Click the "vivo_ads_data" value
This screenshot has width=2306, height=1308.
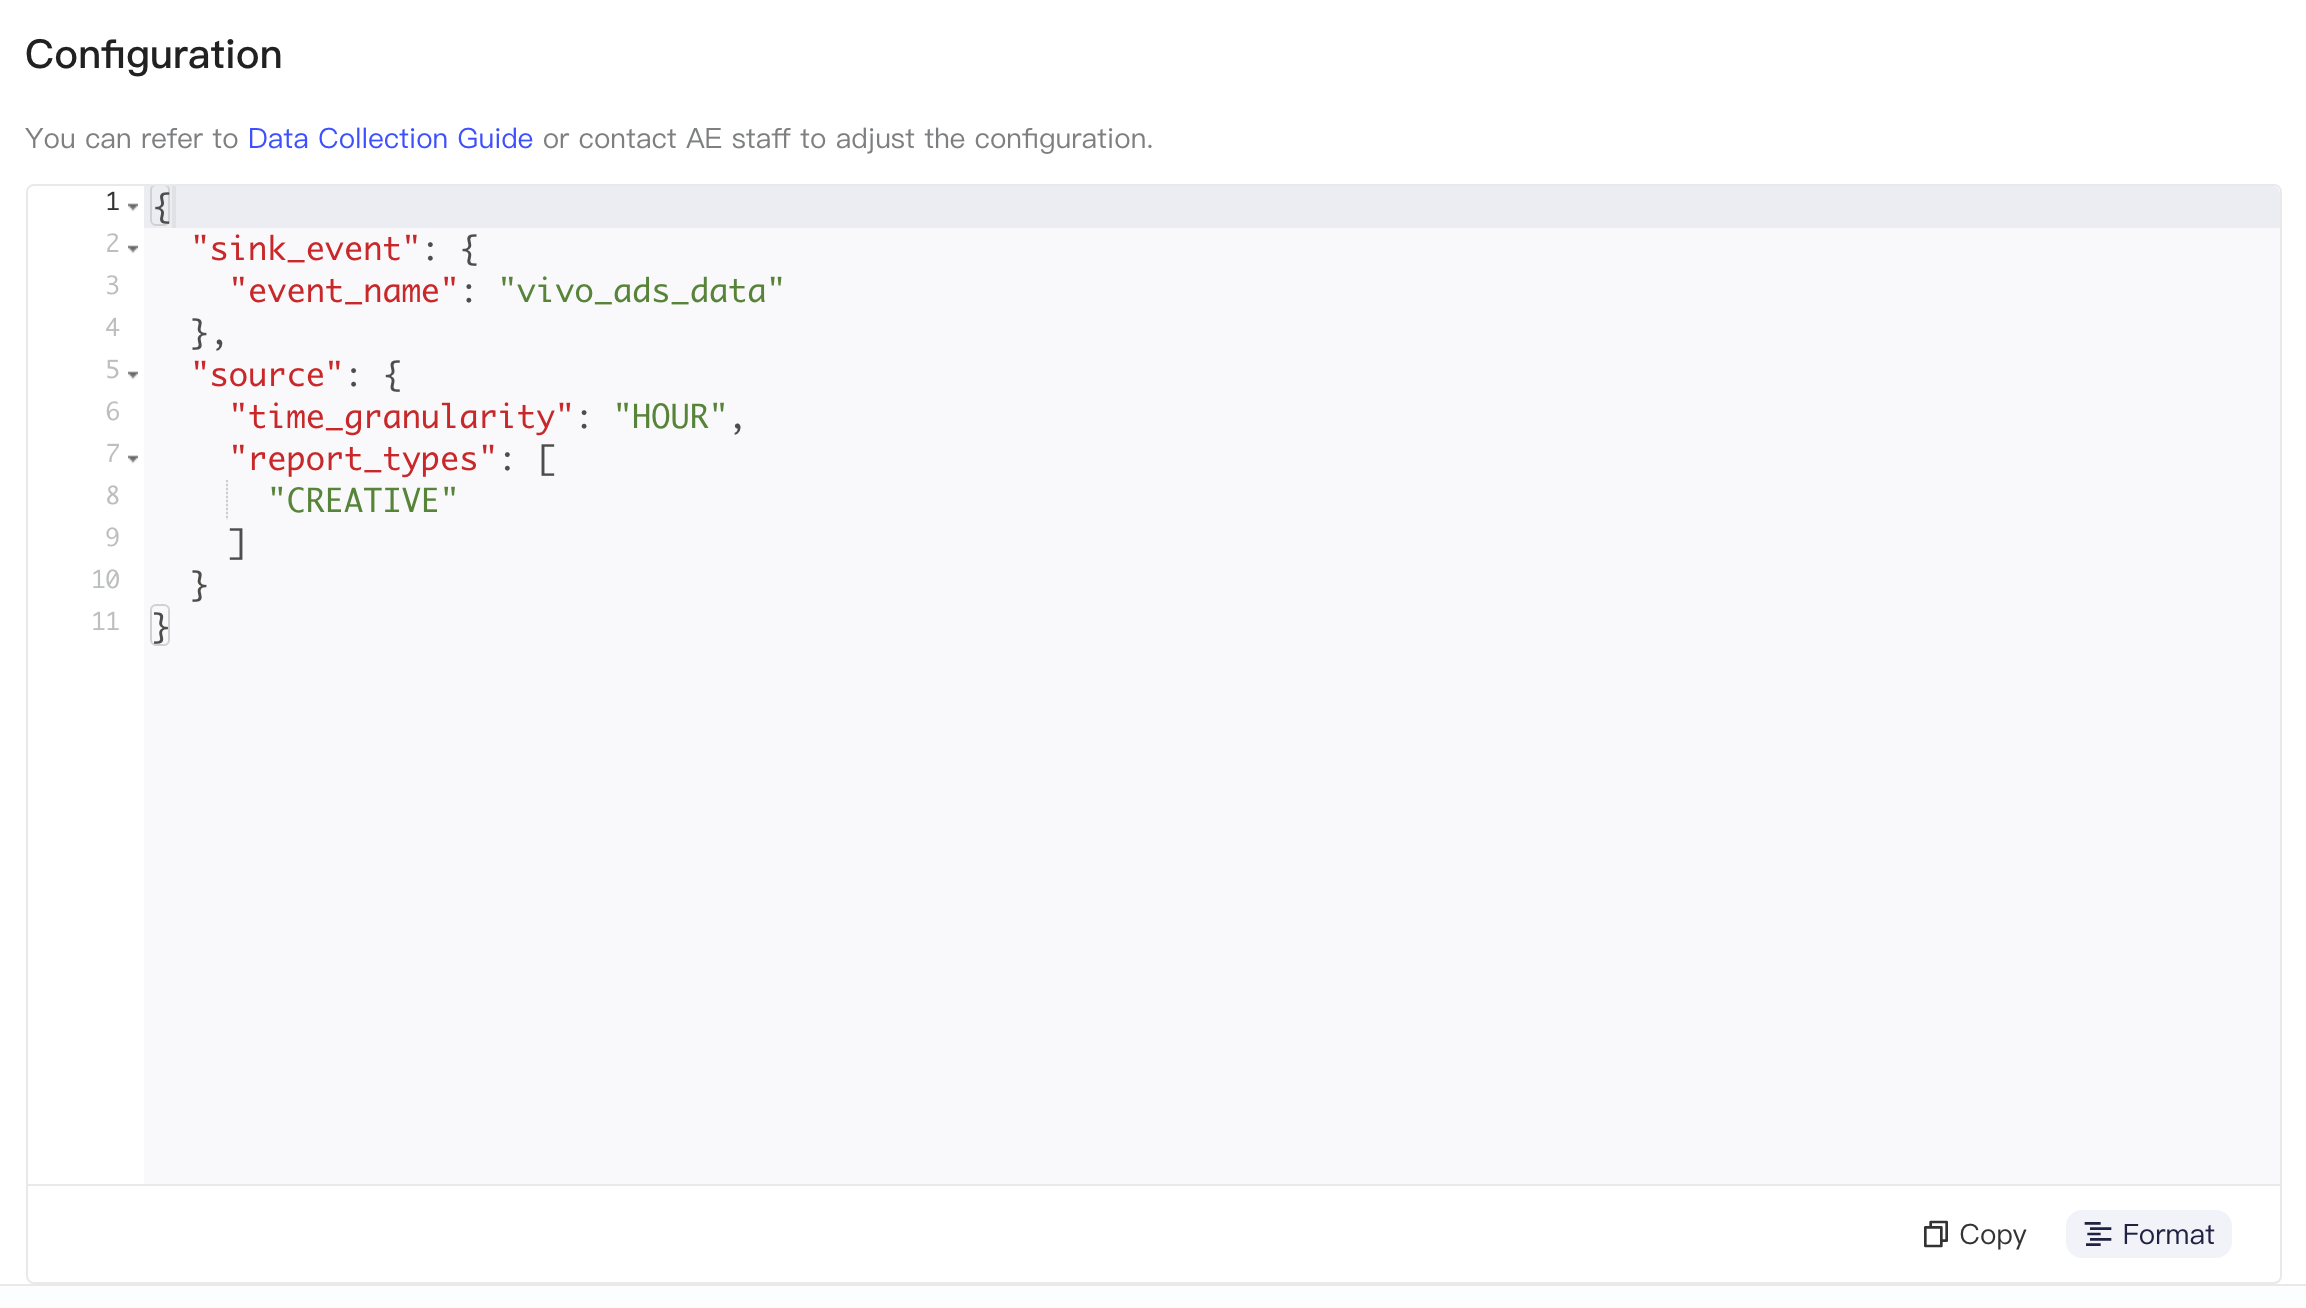click(641, 291)
